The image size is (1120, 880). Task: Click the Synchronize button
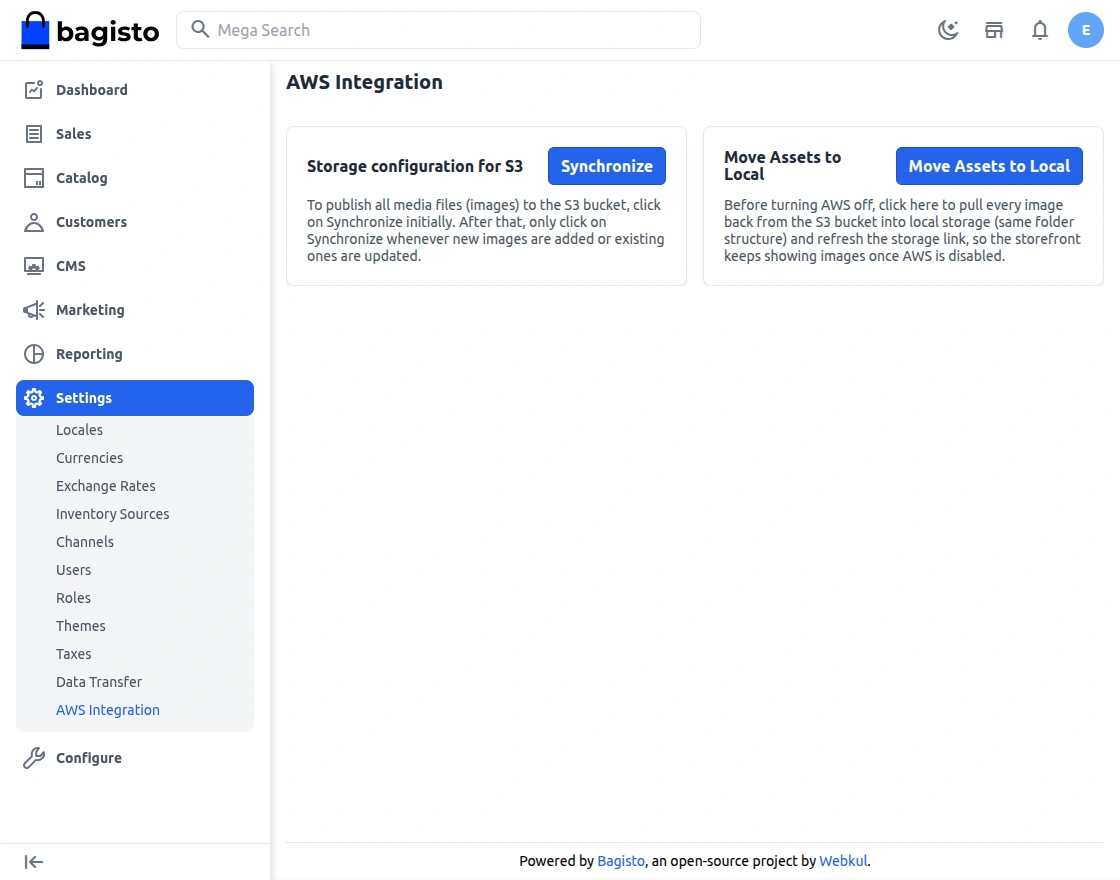[606, 166]
